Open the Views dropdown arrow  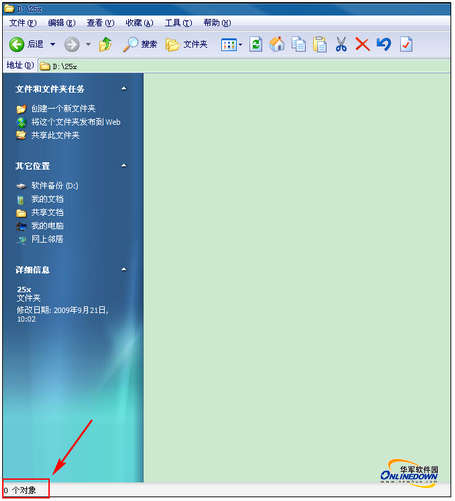(240, 45)
